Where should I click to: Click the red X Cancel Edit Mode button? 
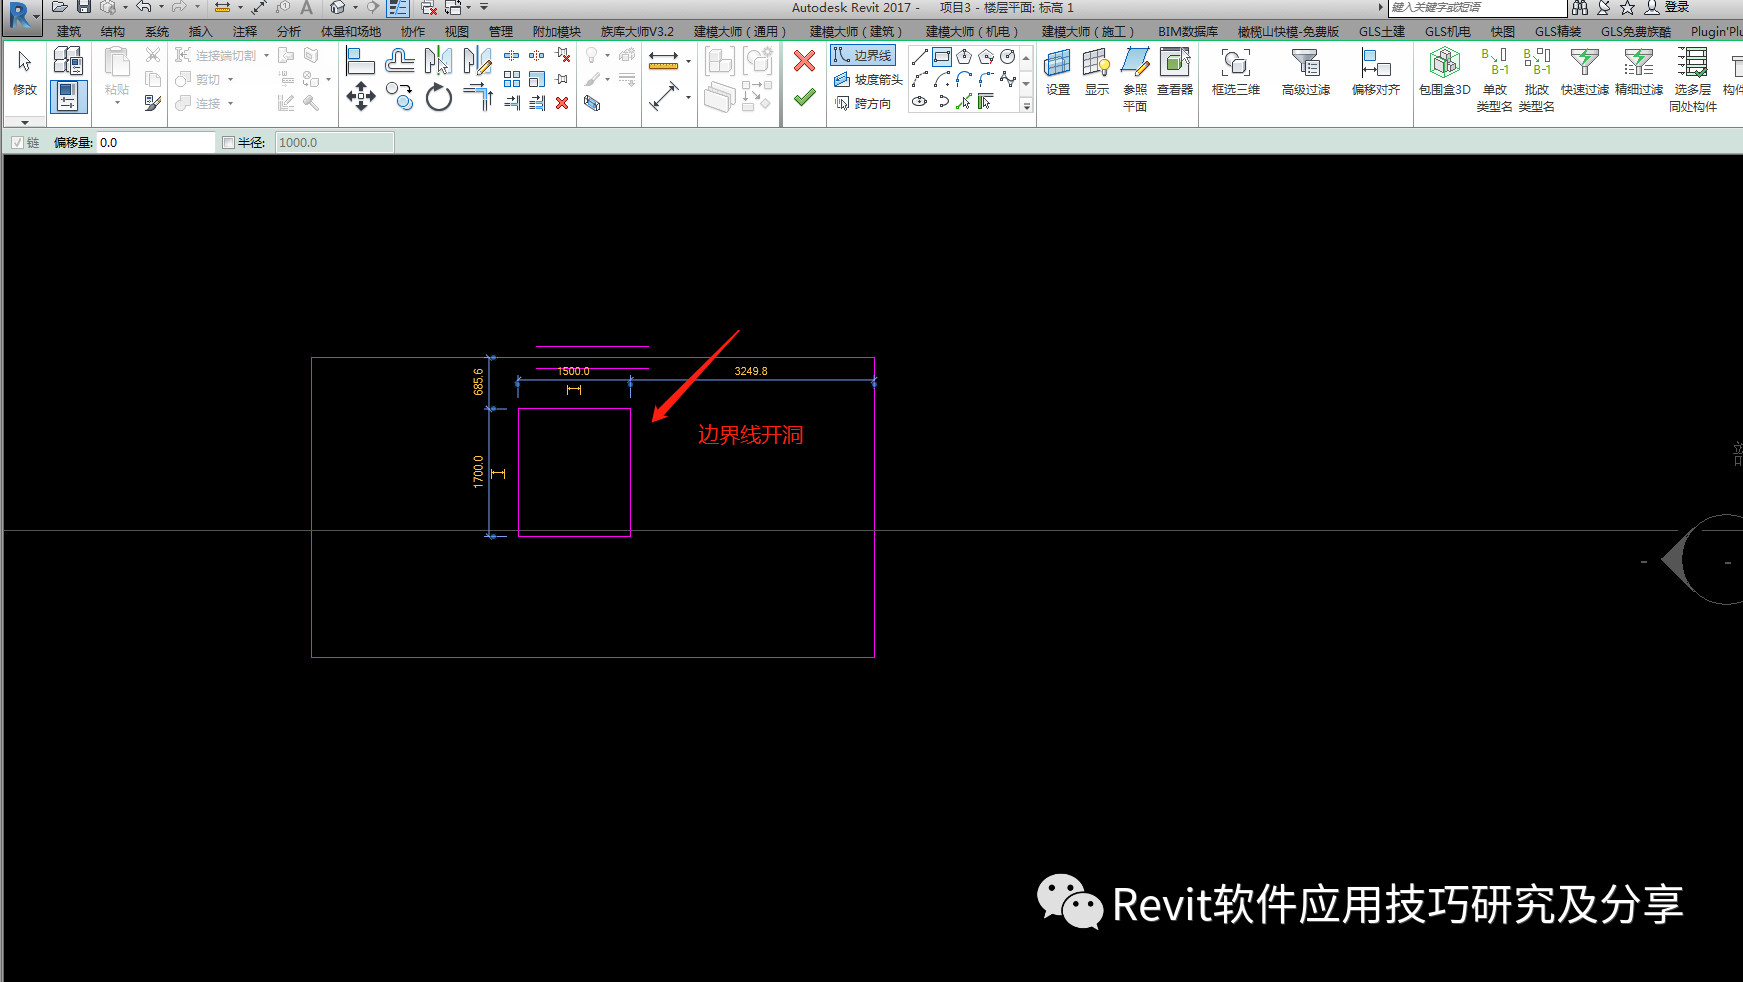point(804,62)
